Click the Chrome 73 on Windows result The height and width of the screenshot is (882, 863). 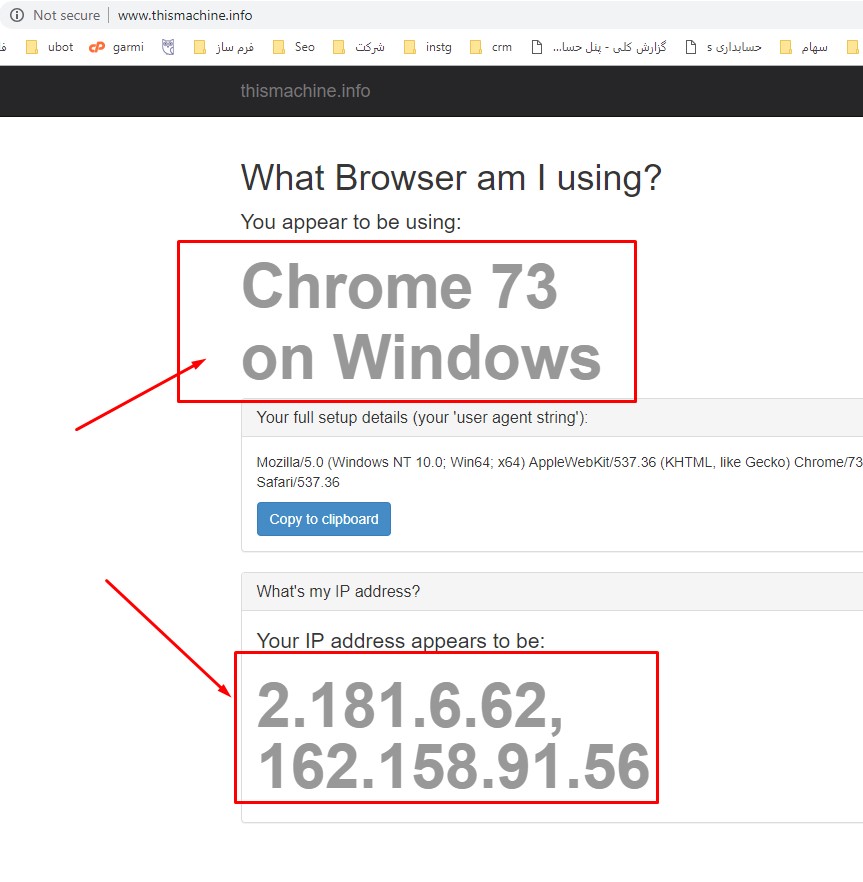421,322
